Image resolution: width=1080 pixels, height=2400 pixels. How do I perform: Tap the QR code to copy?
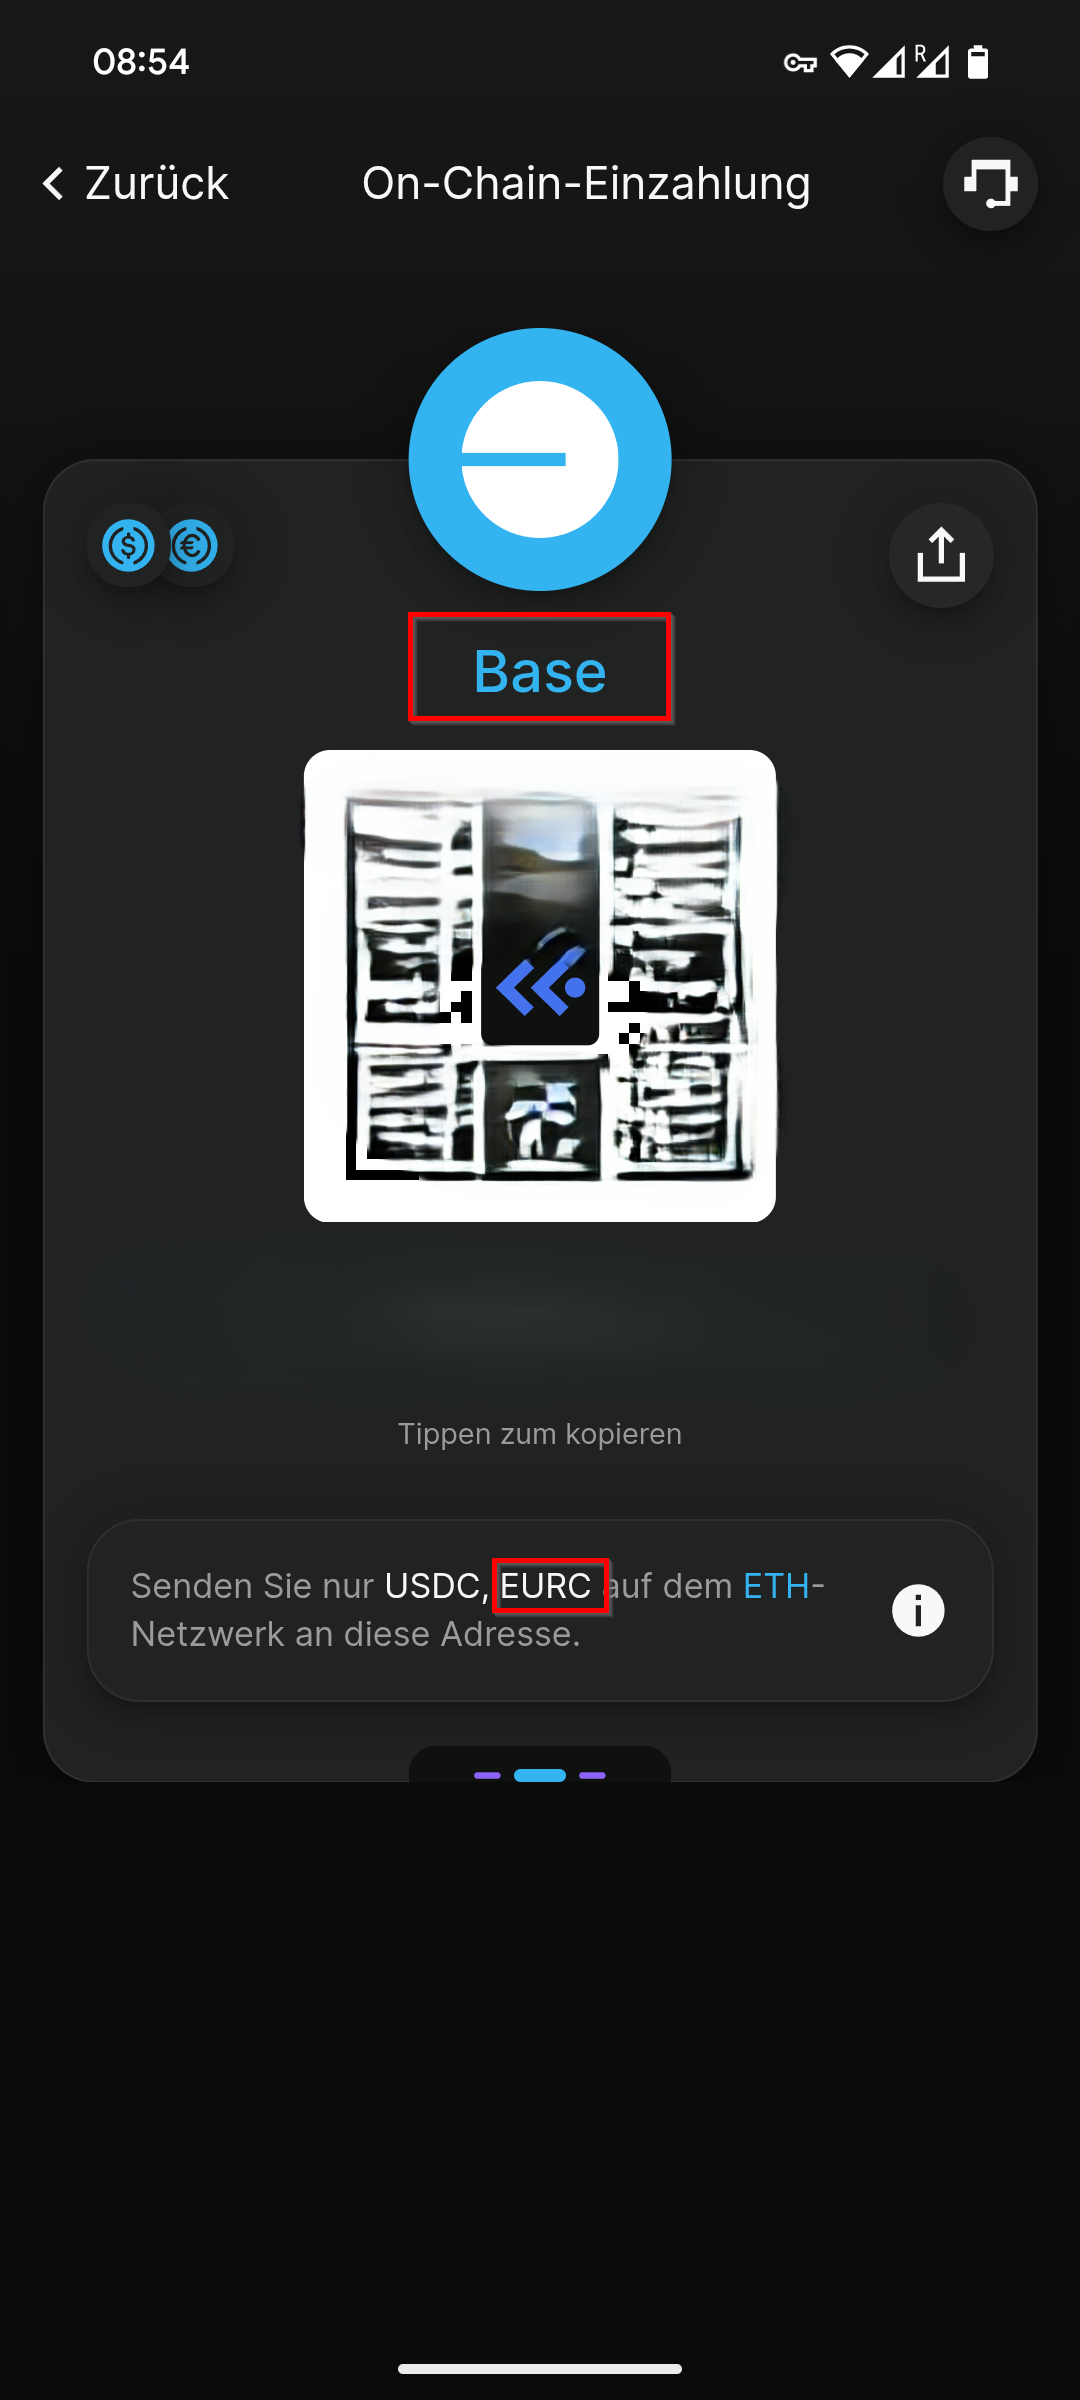(x=540, y=986)
